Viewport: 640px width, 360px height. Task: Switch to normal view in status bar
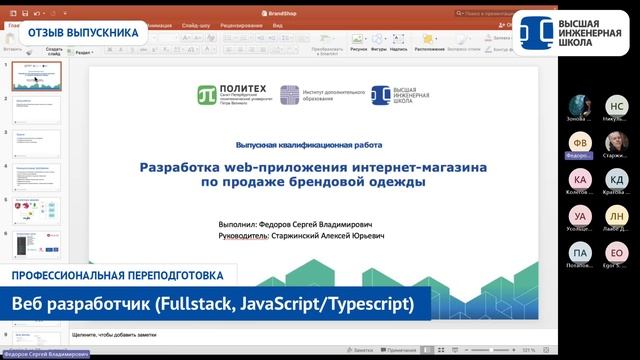coord(427,350)
